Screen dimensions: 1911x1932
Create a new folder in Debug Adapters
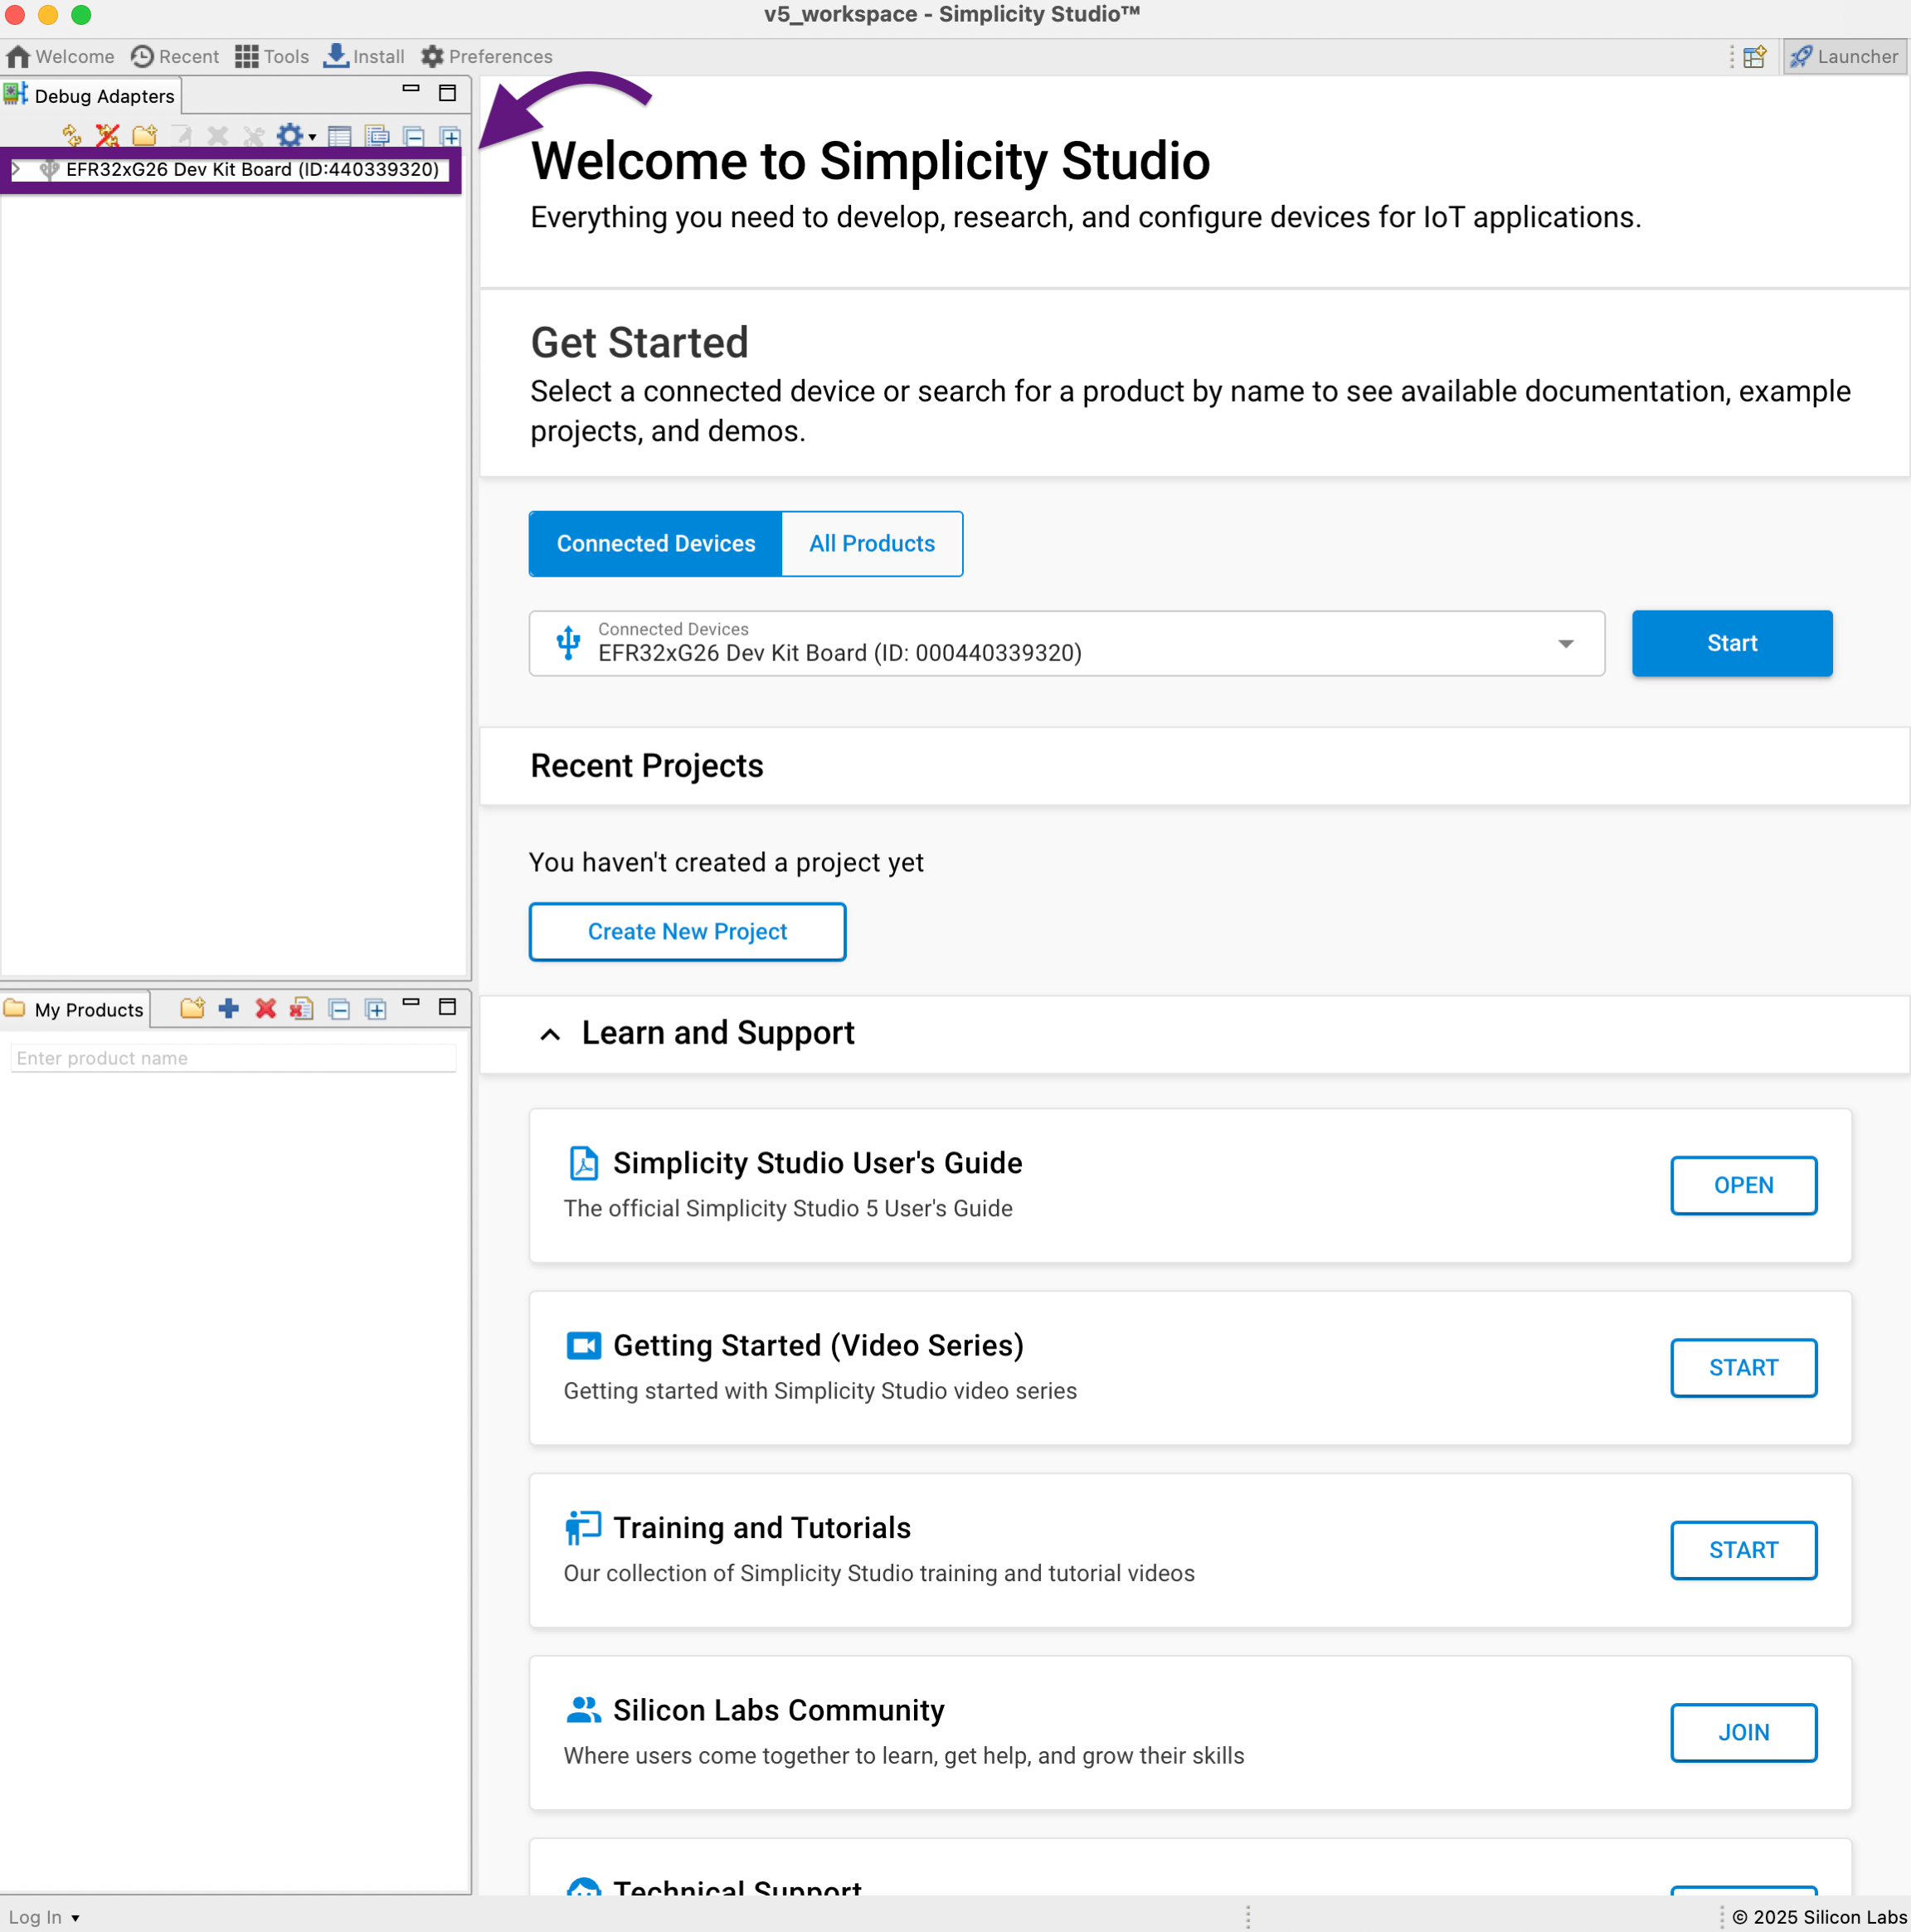145,135
